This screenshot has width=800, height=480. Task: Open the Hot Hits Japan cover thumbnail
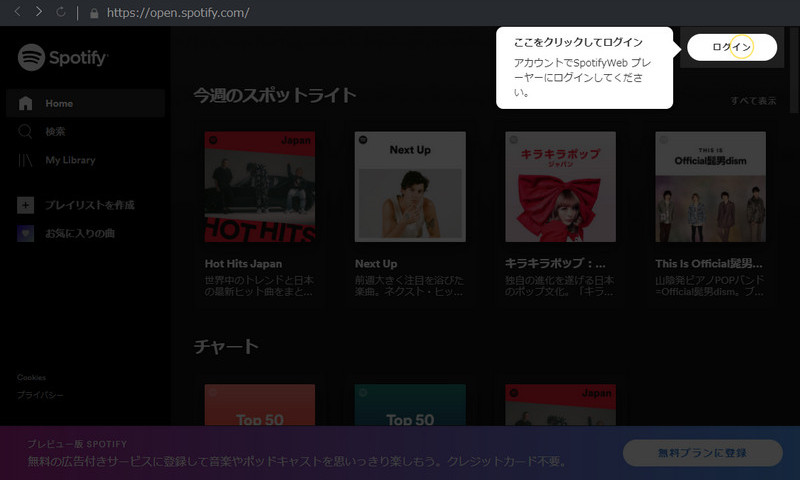(260, 187)
